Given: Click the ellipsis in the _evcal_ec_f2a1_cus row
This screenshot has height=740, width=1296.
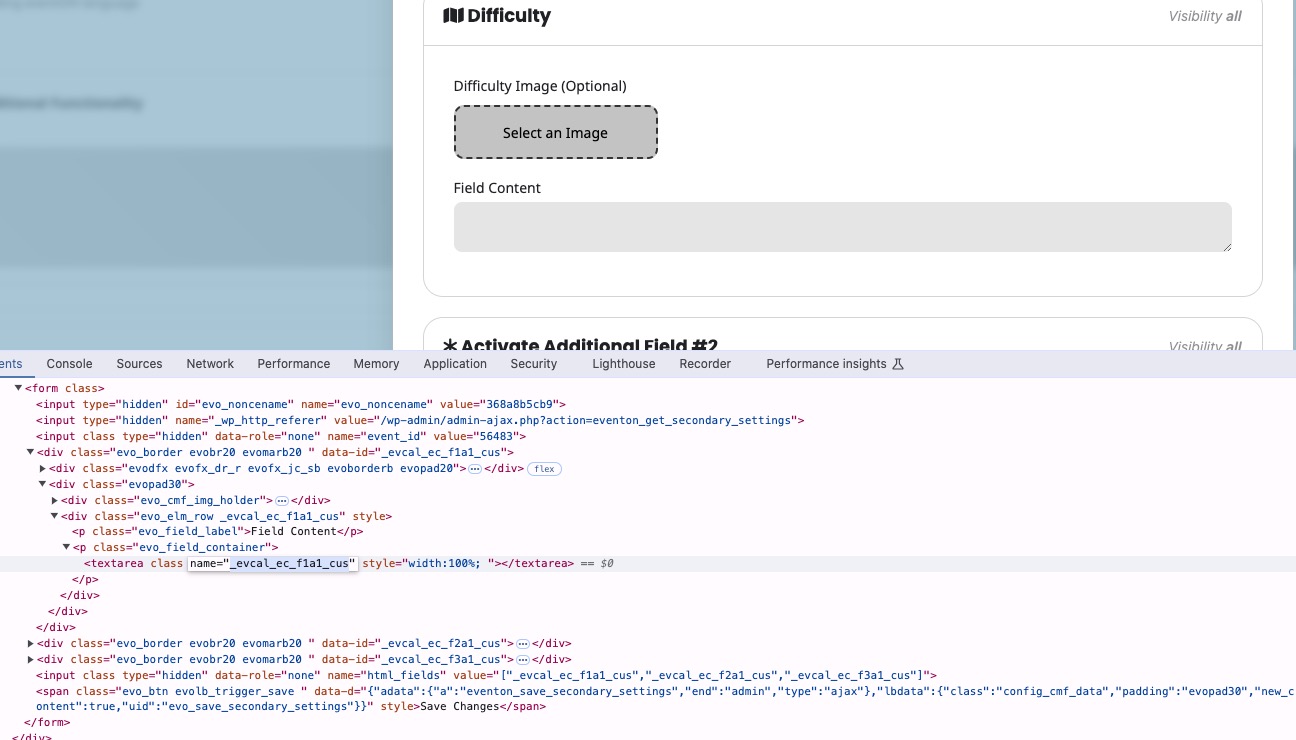Looking at the screenshot, I should click(x=523, y=644).
